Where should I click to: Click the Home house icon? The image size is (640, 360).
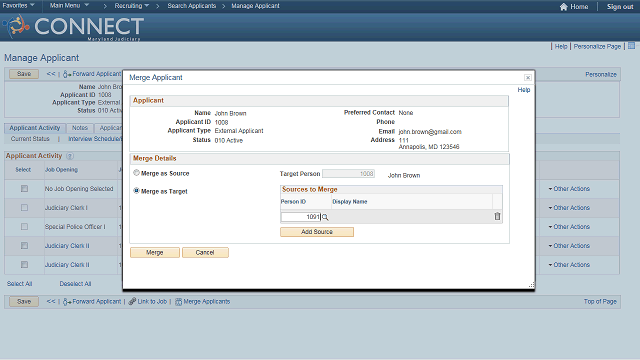pyautogui.click(x=564, y=7)
